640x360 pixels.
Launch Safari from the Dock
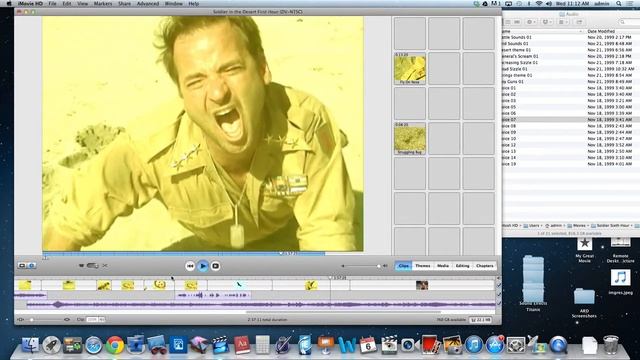[93, 345]
